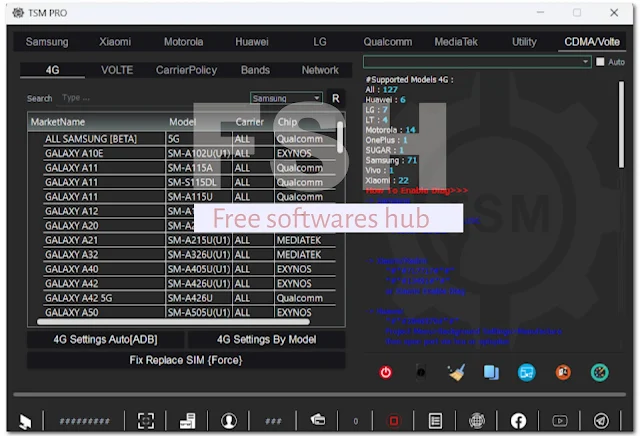Switch to the Qualcomm main tab
Screen dimensions: 640x436
tap(388, 42)
